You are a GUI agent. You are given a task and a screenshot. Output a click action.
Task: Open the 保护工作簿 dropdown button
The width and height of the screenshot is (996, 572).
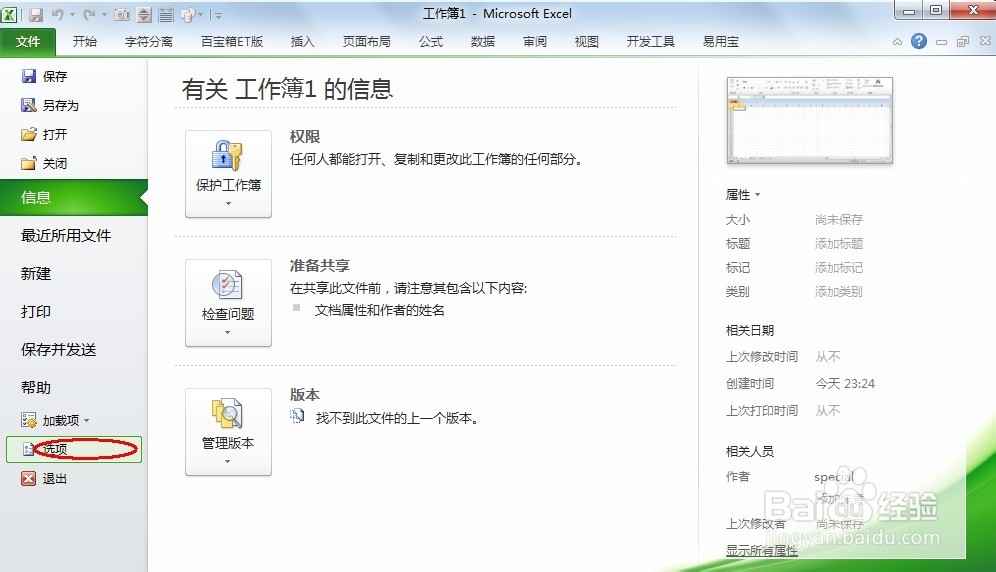click(x=228, y=174)
